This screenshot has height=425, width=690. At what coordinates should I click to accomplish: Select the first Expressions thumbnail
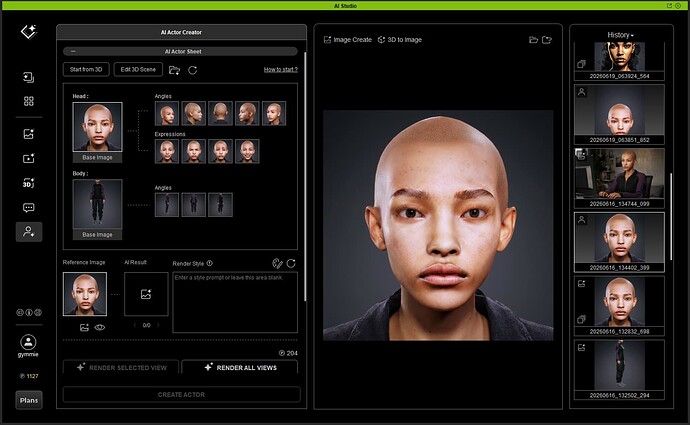pos(167,151)
